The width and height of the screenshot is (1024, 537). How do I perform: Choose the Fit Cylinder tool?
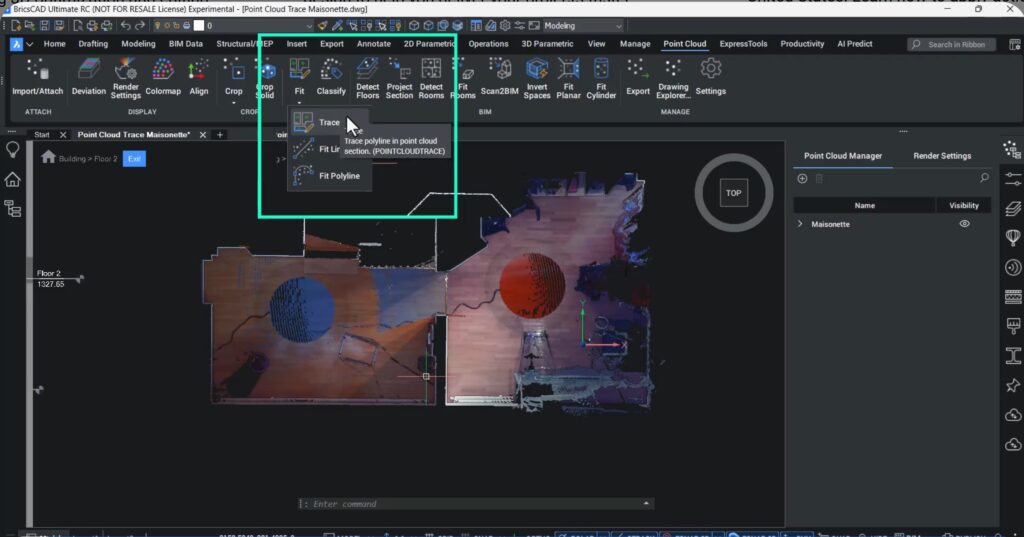click(601, 78)
